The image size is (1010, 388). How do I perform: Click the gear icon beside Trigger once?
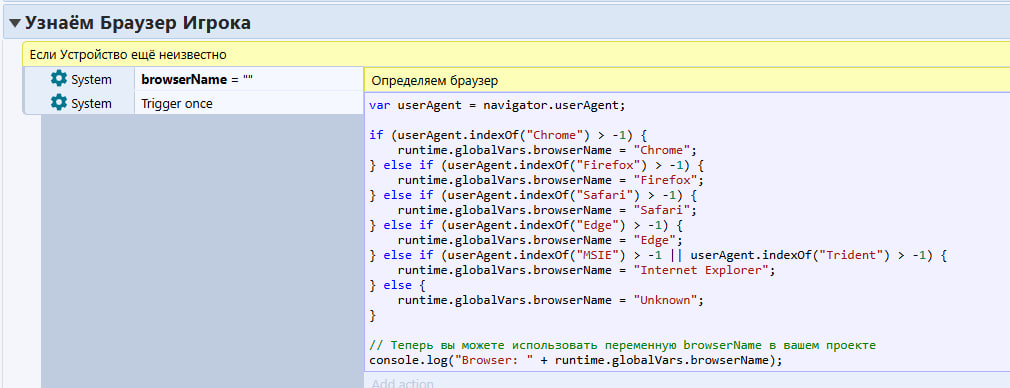coord(59,102)
